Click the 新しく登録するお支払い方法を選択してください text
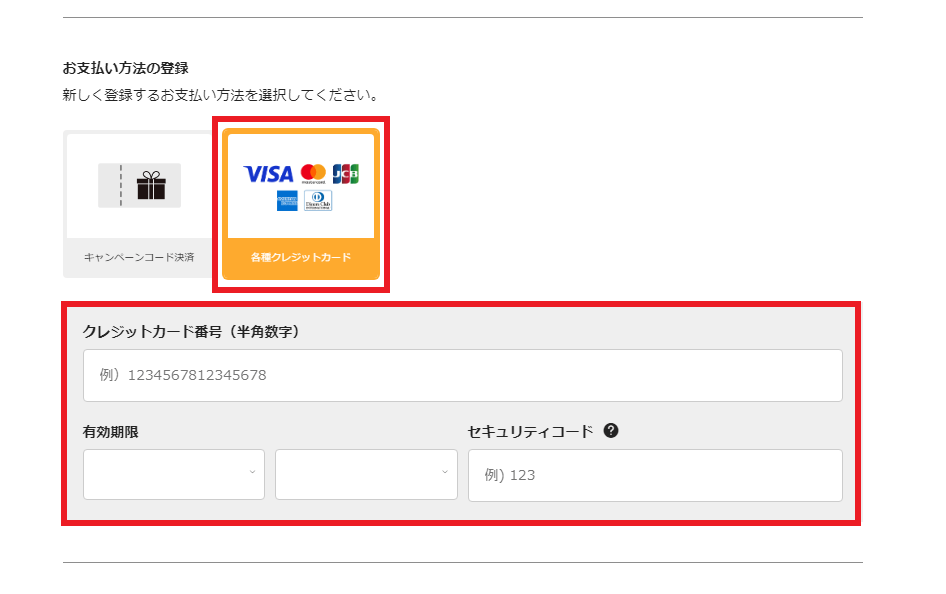The height and width of the screenshot is (594, 946). (x=221, y=95)
